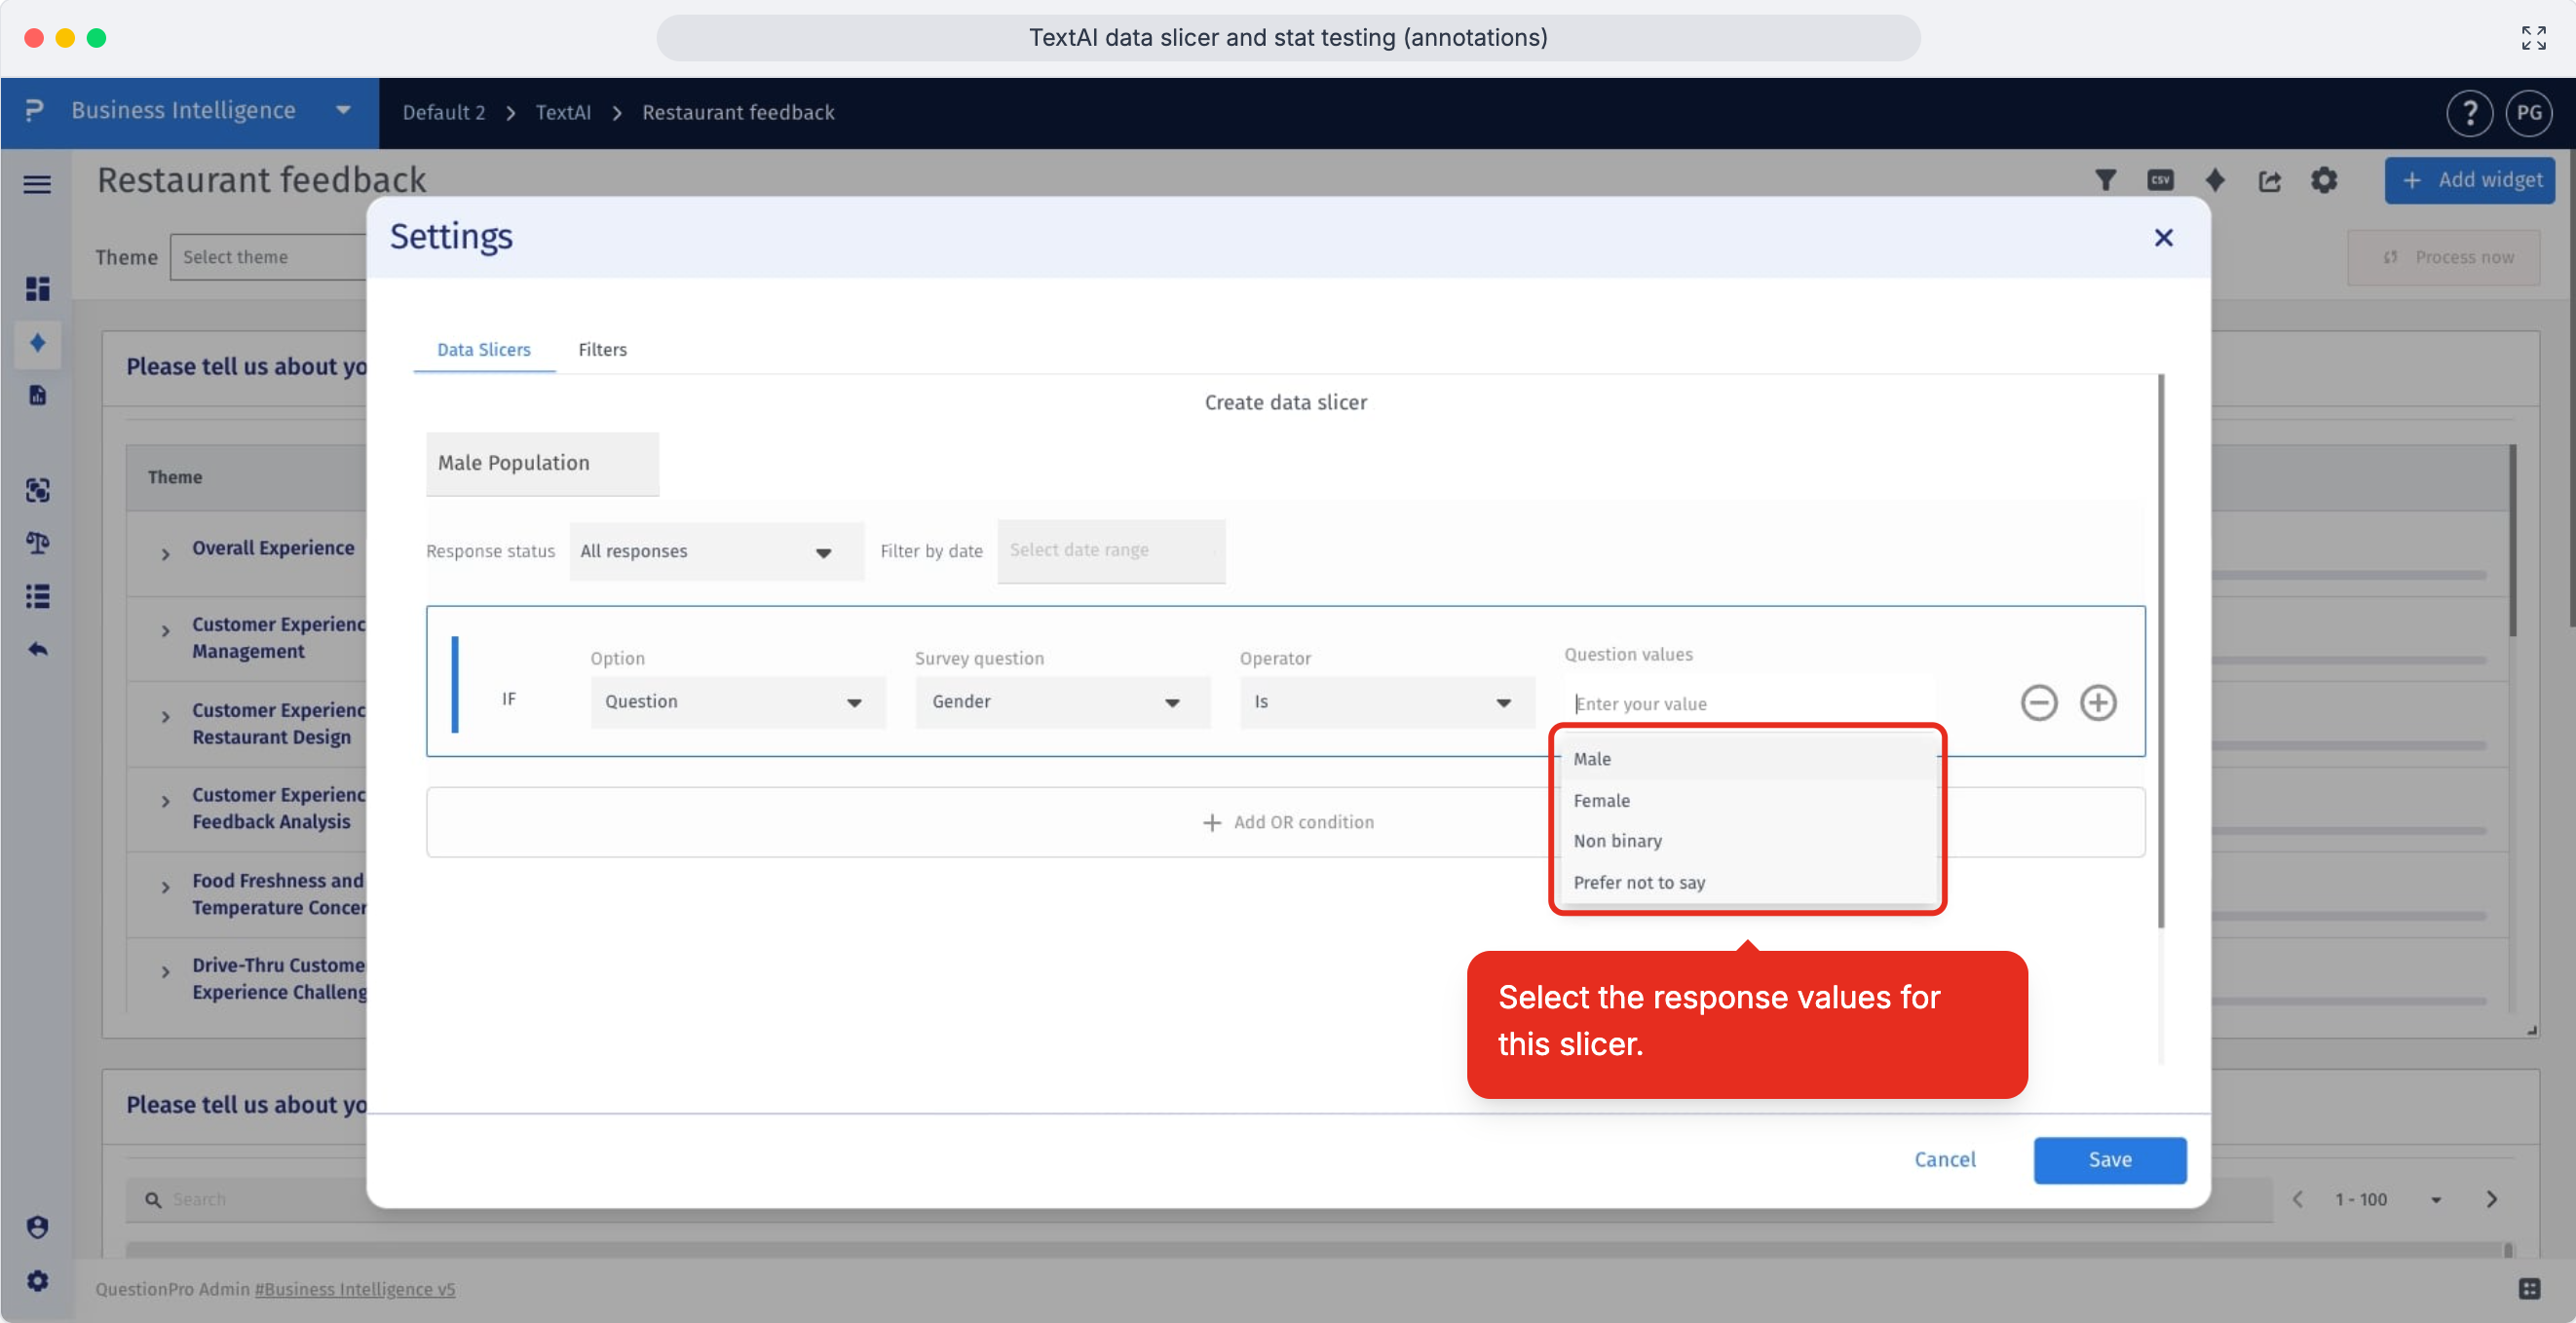The width and height of the screenshot is (2576, 1323).
Task: Open the balance scale icon in sidebar
Action: 37,543
